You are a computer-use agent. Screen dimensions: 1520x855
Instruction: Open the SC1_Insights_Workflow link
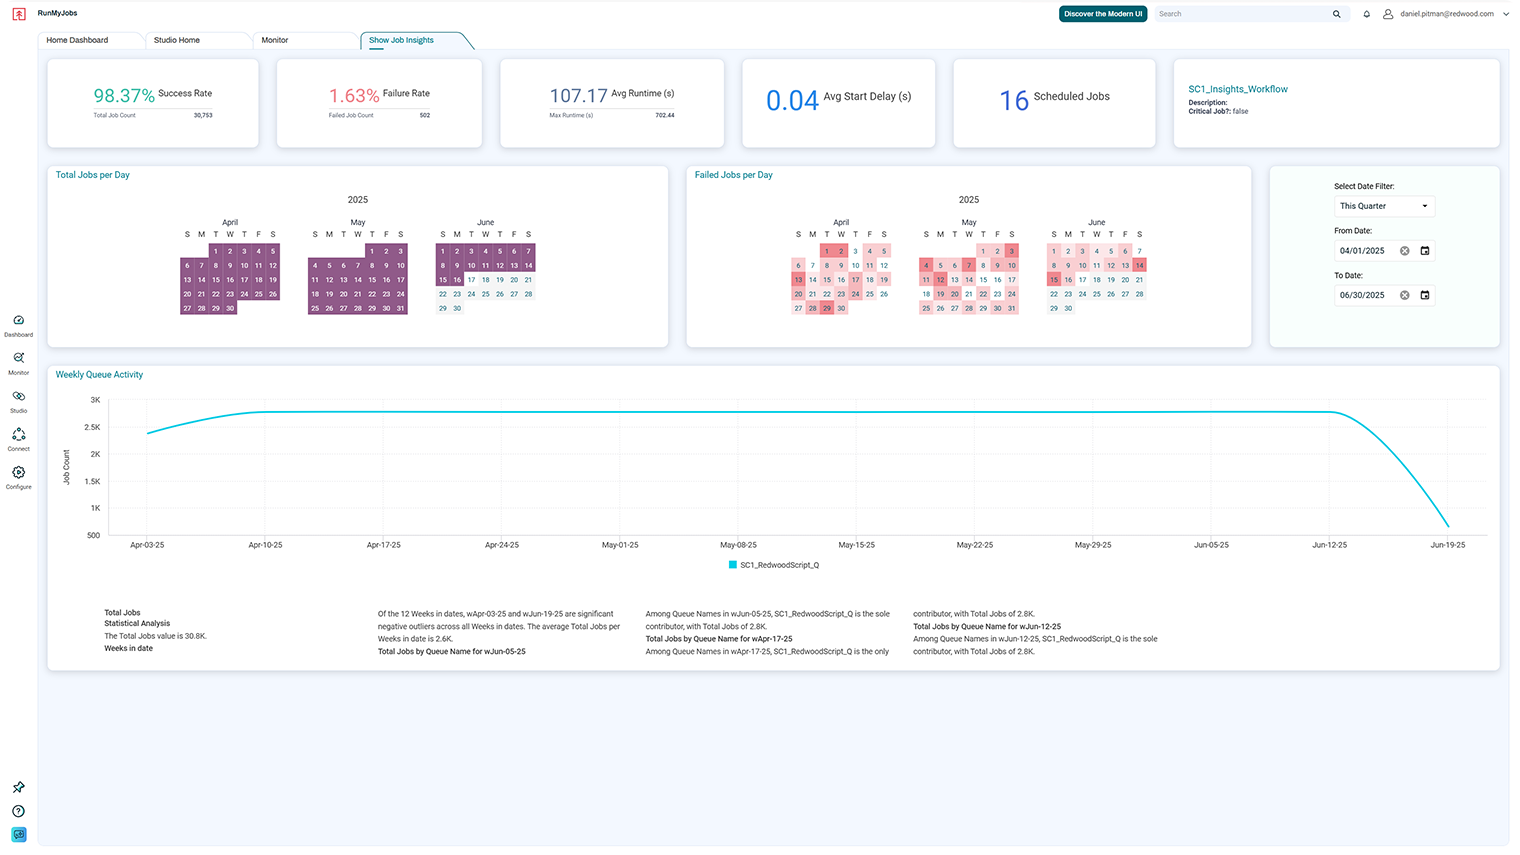point(1237,88)
